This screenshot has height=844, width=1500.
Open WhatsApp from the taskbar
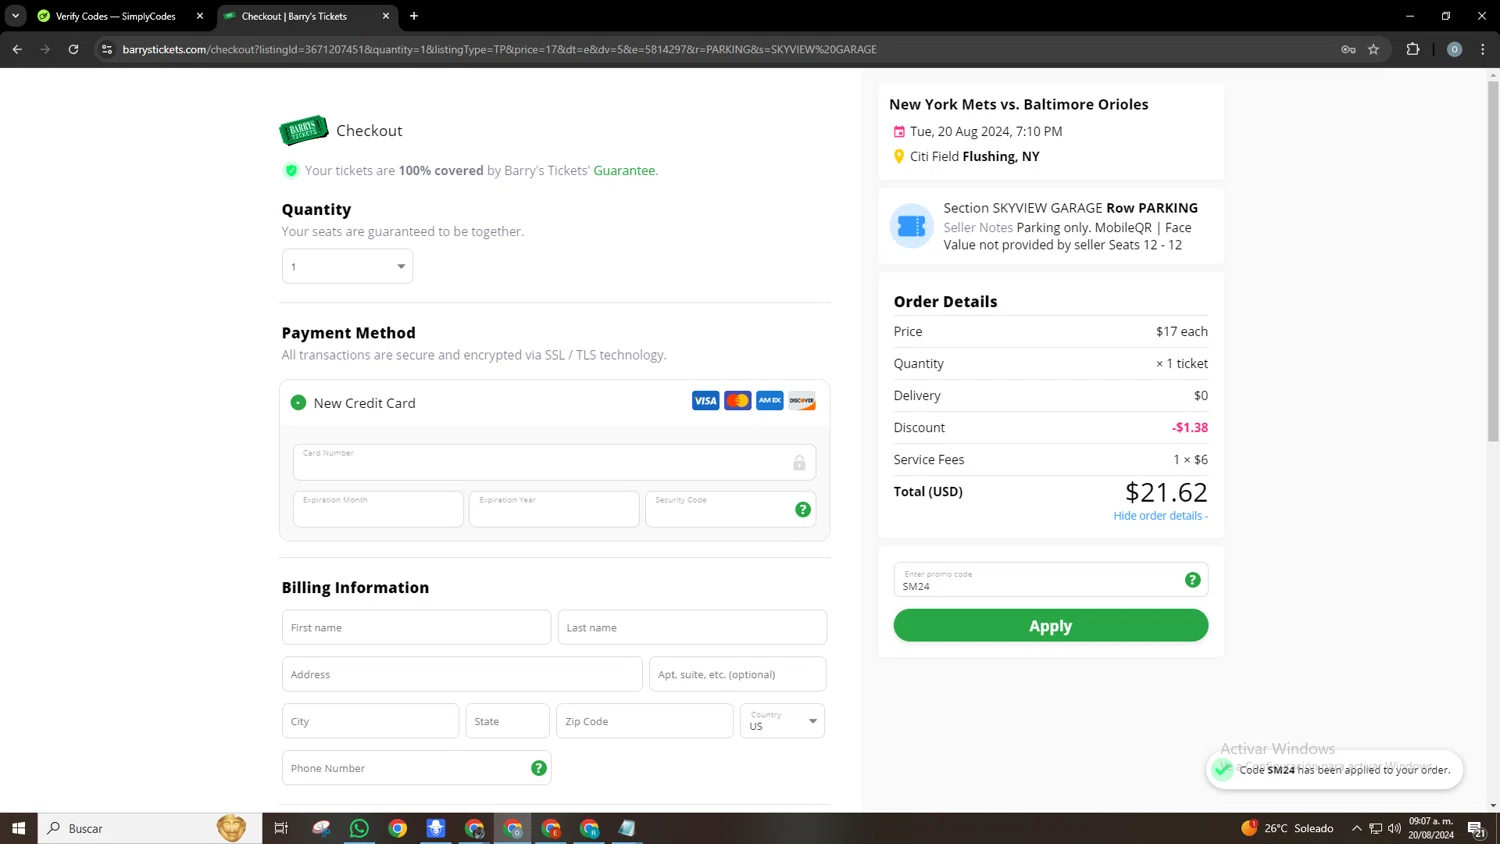(x=359, y=828)
